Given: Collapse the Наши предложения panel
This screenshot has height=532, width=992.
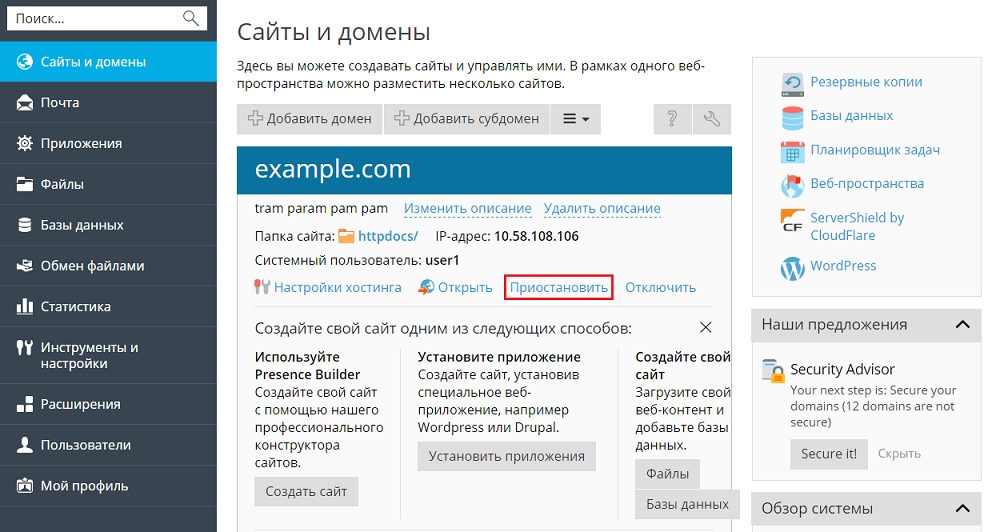Looking at the screenshot, I should [x=962, y=325].
